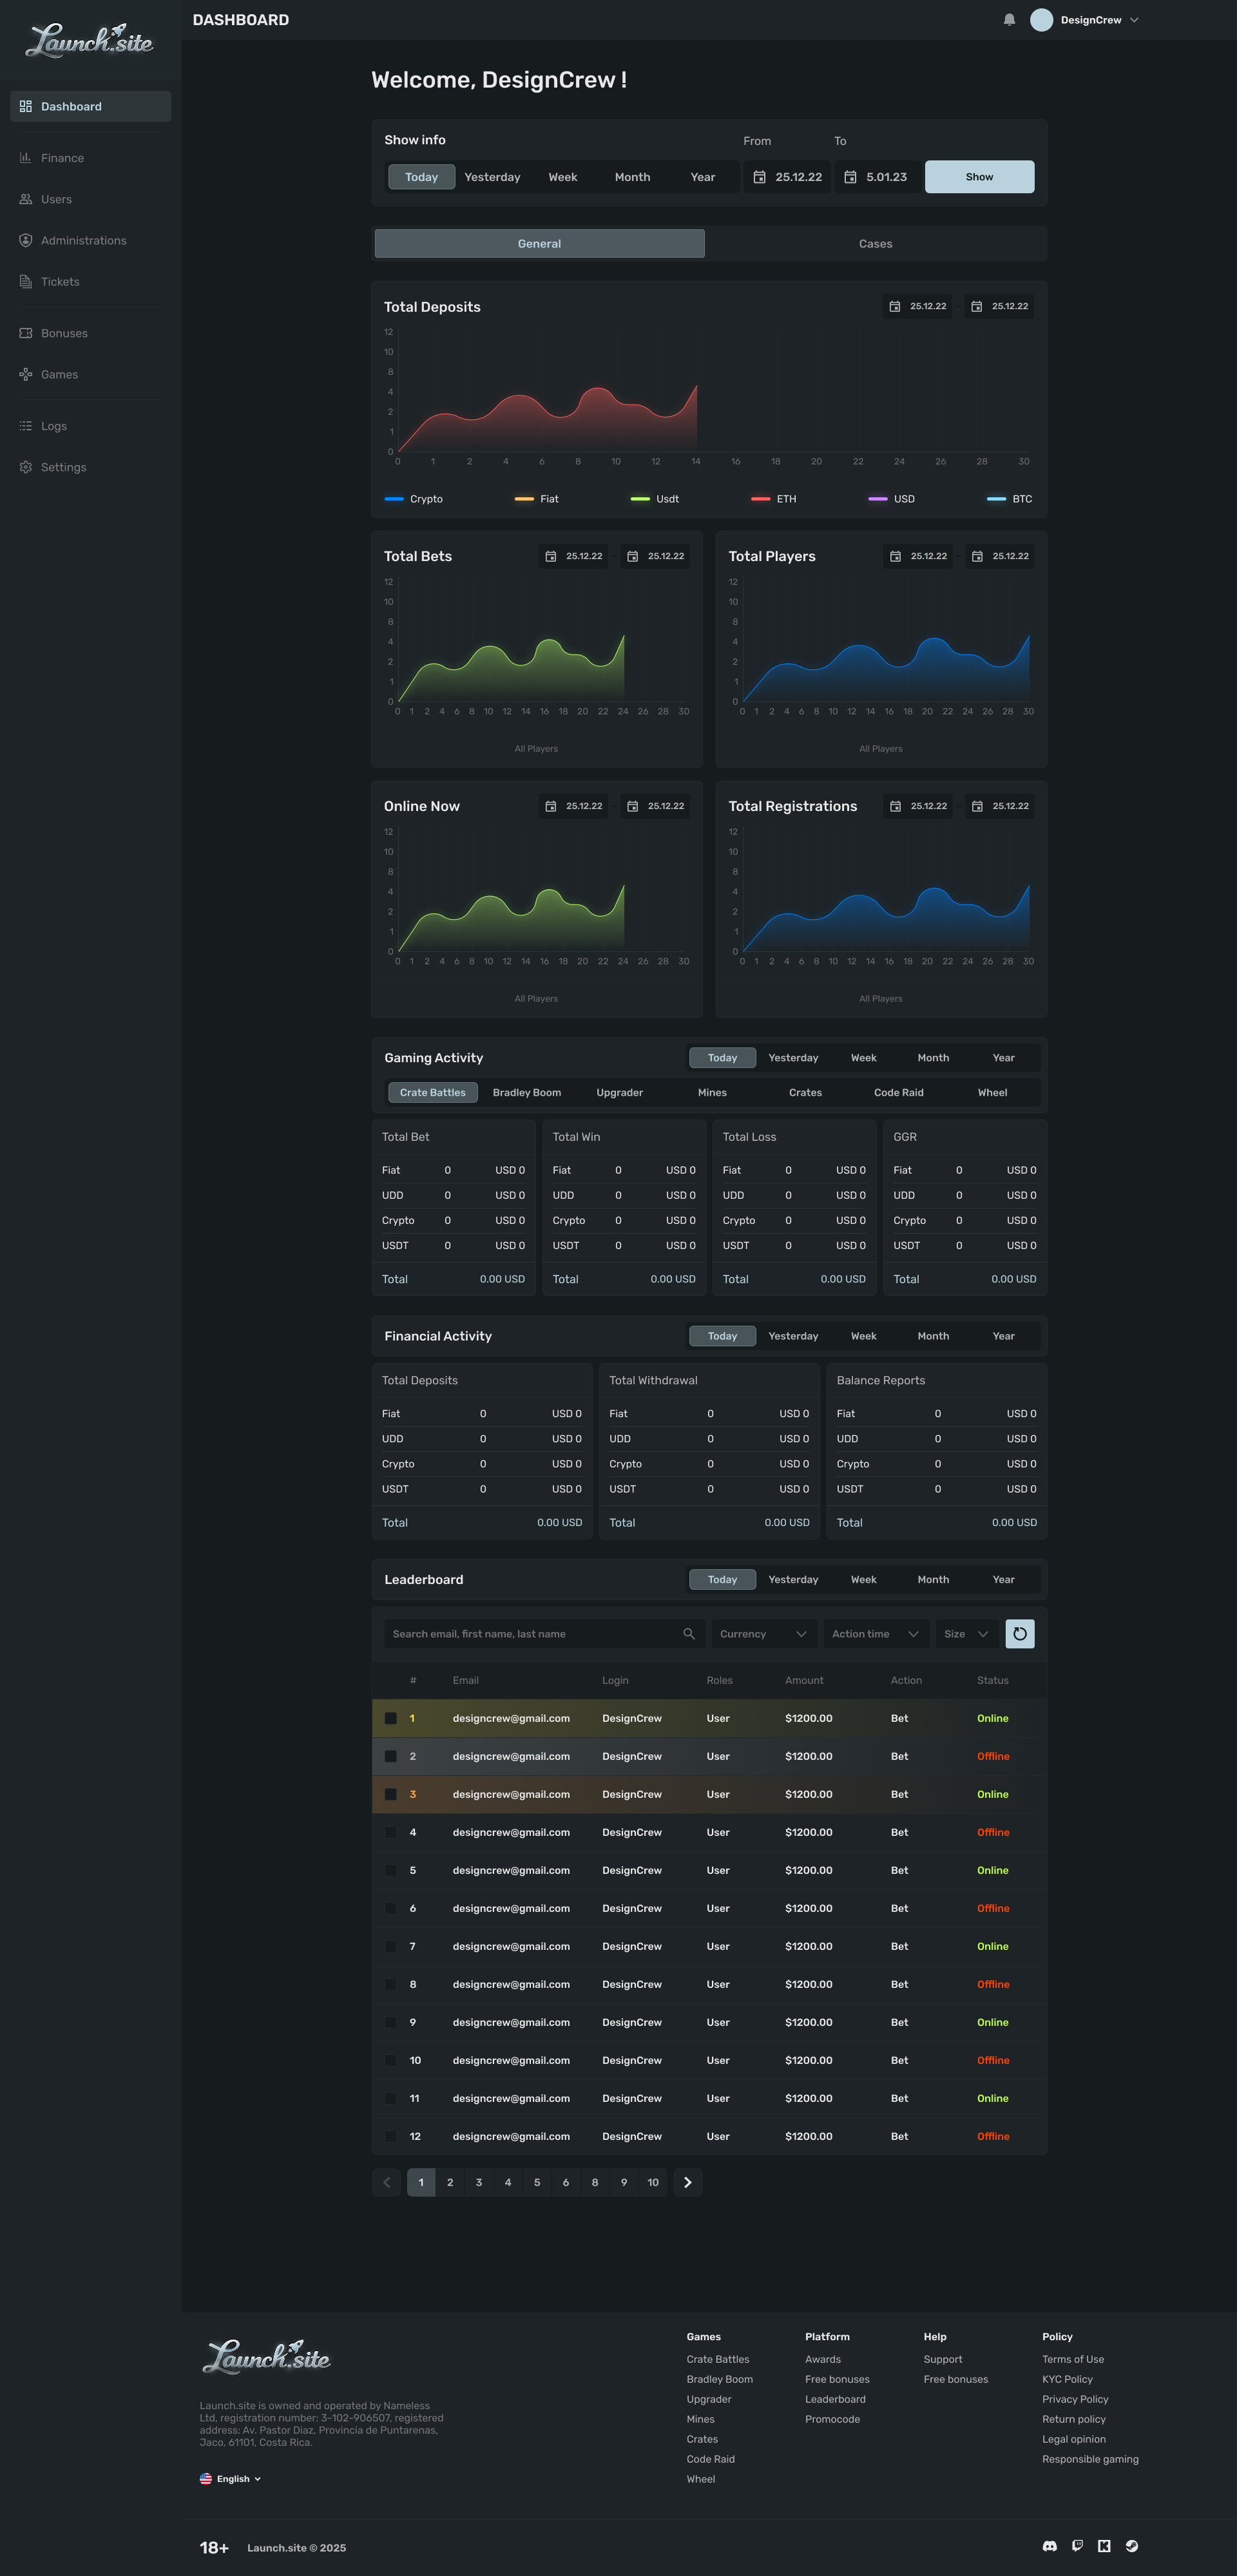Check the checkbox for leaderboard row 4
Image resolution: width=1237 pixels, height=2576 pixels.
click(390, 1832)
